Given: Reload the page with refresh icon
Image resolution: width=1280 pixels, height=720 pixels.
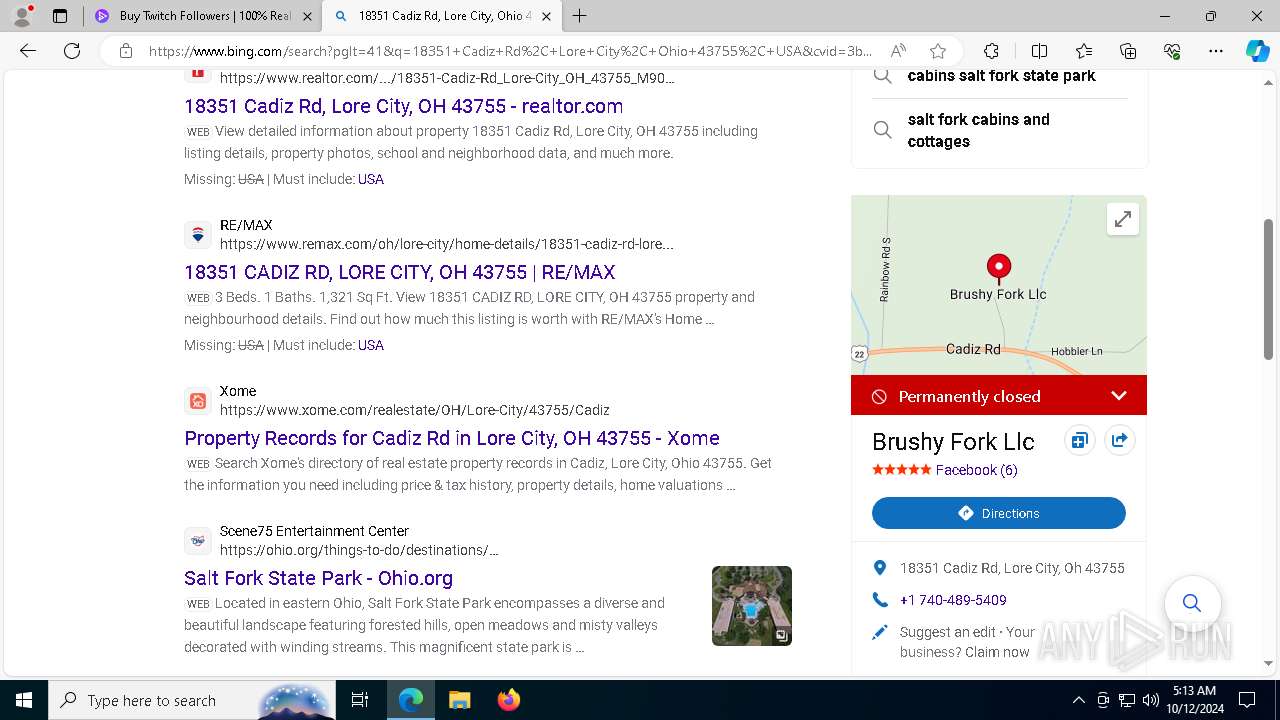Looking at the screenshot, I should 72,51.
